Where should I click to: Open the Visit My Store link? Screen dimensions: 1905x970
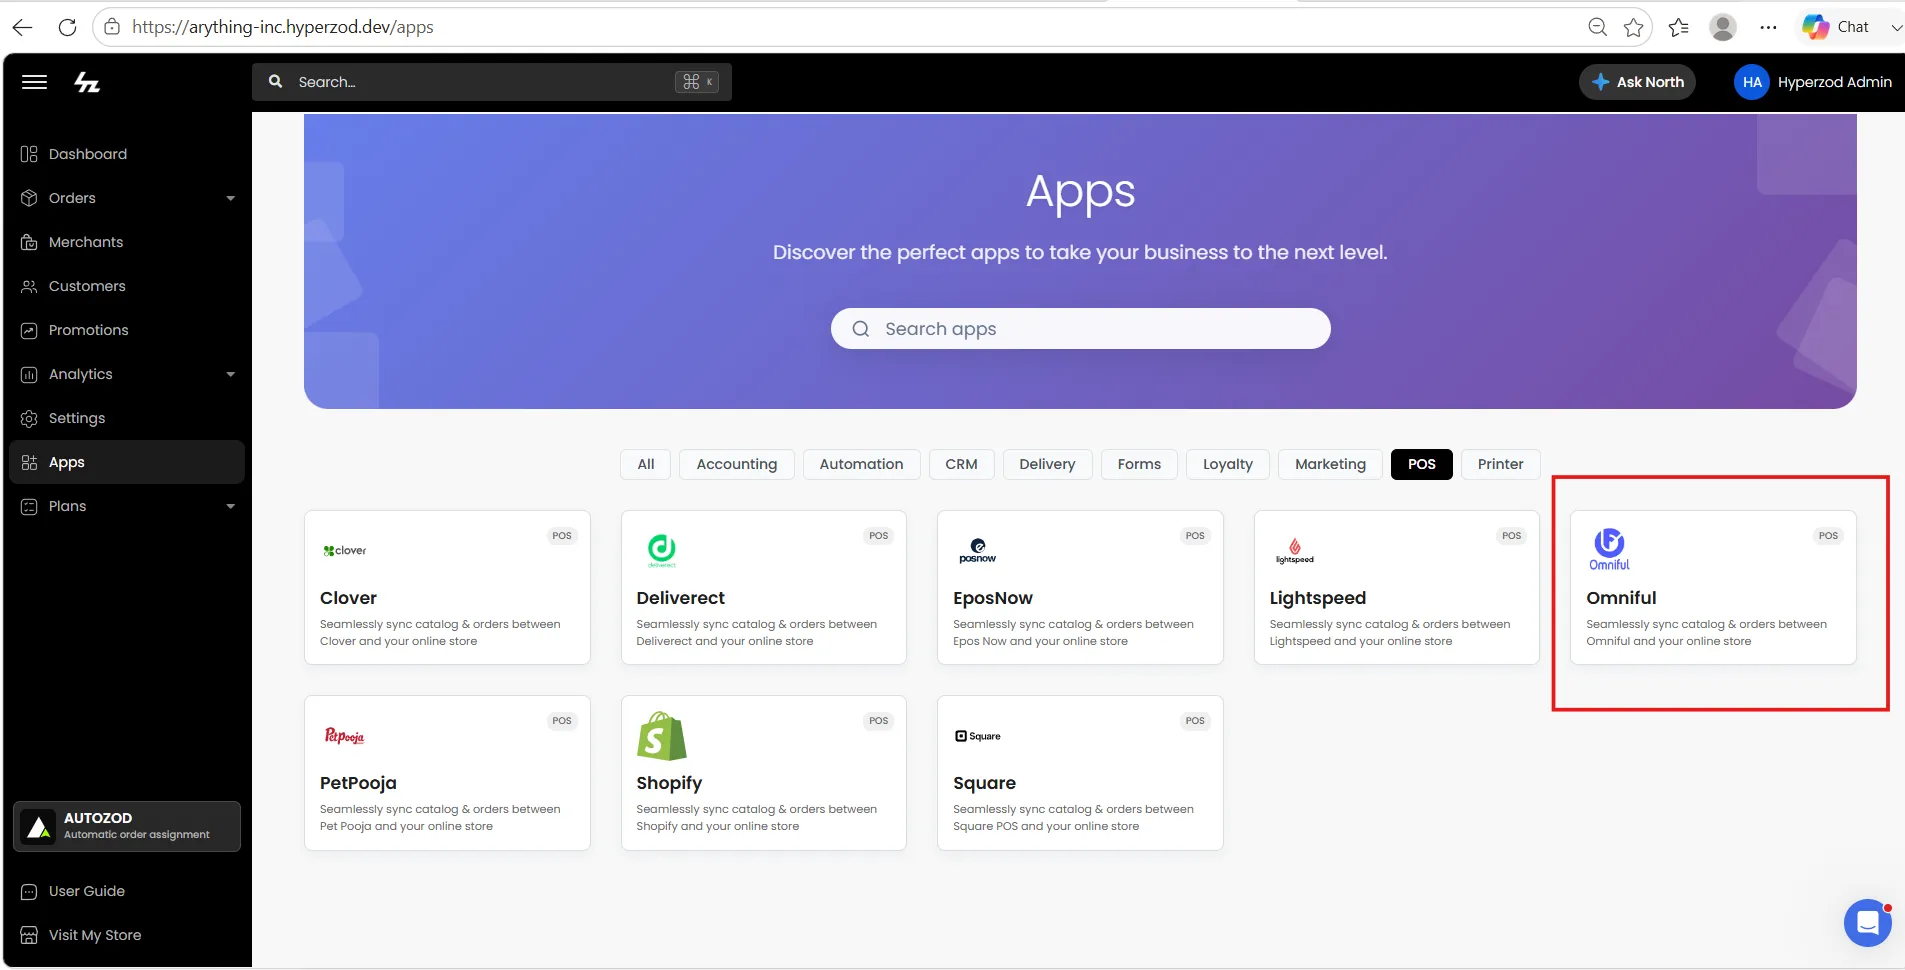(95, 935)
